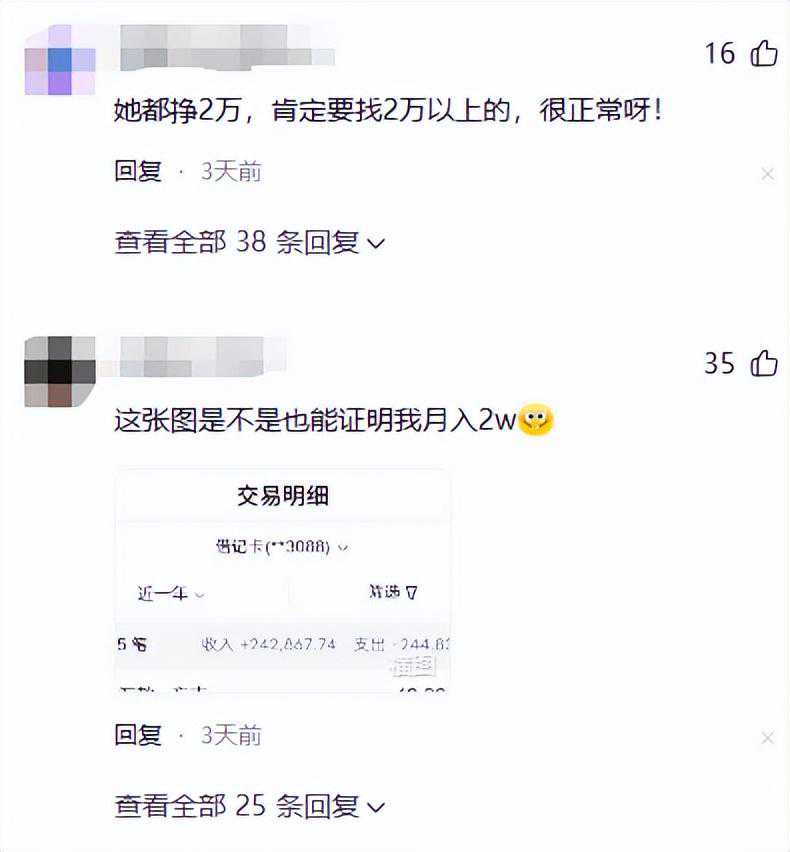Click the second commenter's blurred username

(x=202, y=356)
